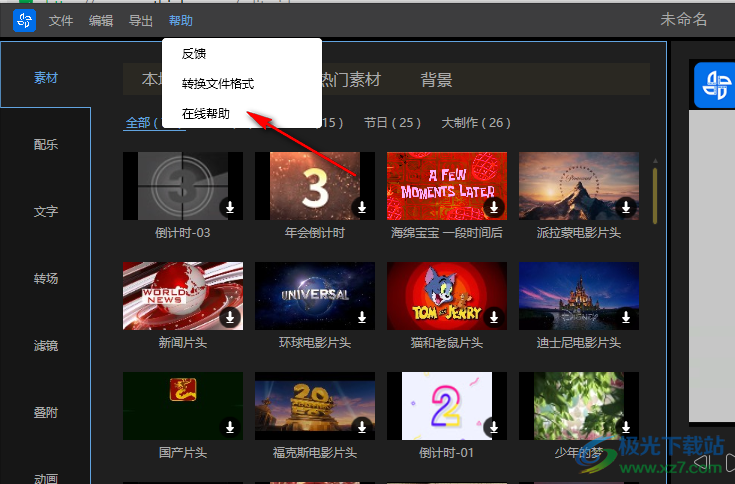Download the 猫和老鼠片头 clip
The height and width of the screenshot is (484, 735).
494,317
